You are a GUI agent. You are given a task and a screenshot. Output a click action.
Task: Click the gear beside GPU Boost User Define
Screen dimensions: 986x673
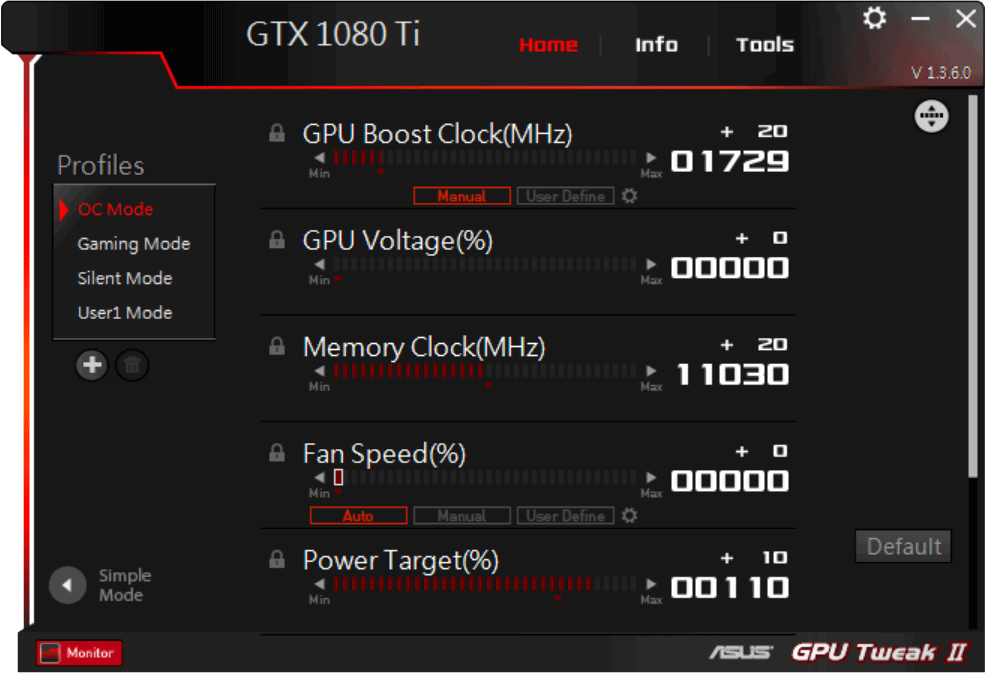pos(629,196)
